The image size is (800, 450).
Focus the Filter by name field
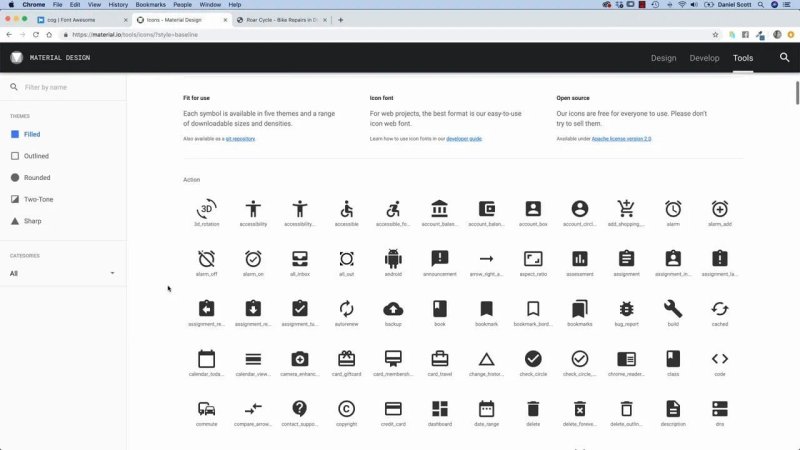coord(63,87)
